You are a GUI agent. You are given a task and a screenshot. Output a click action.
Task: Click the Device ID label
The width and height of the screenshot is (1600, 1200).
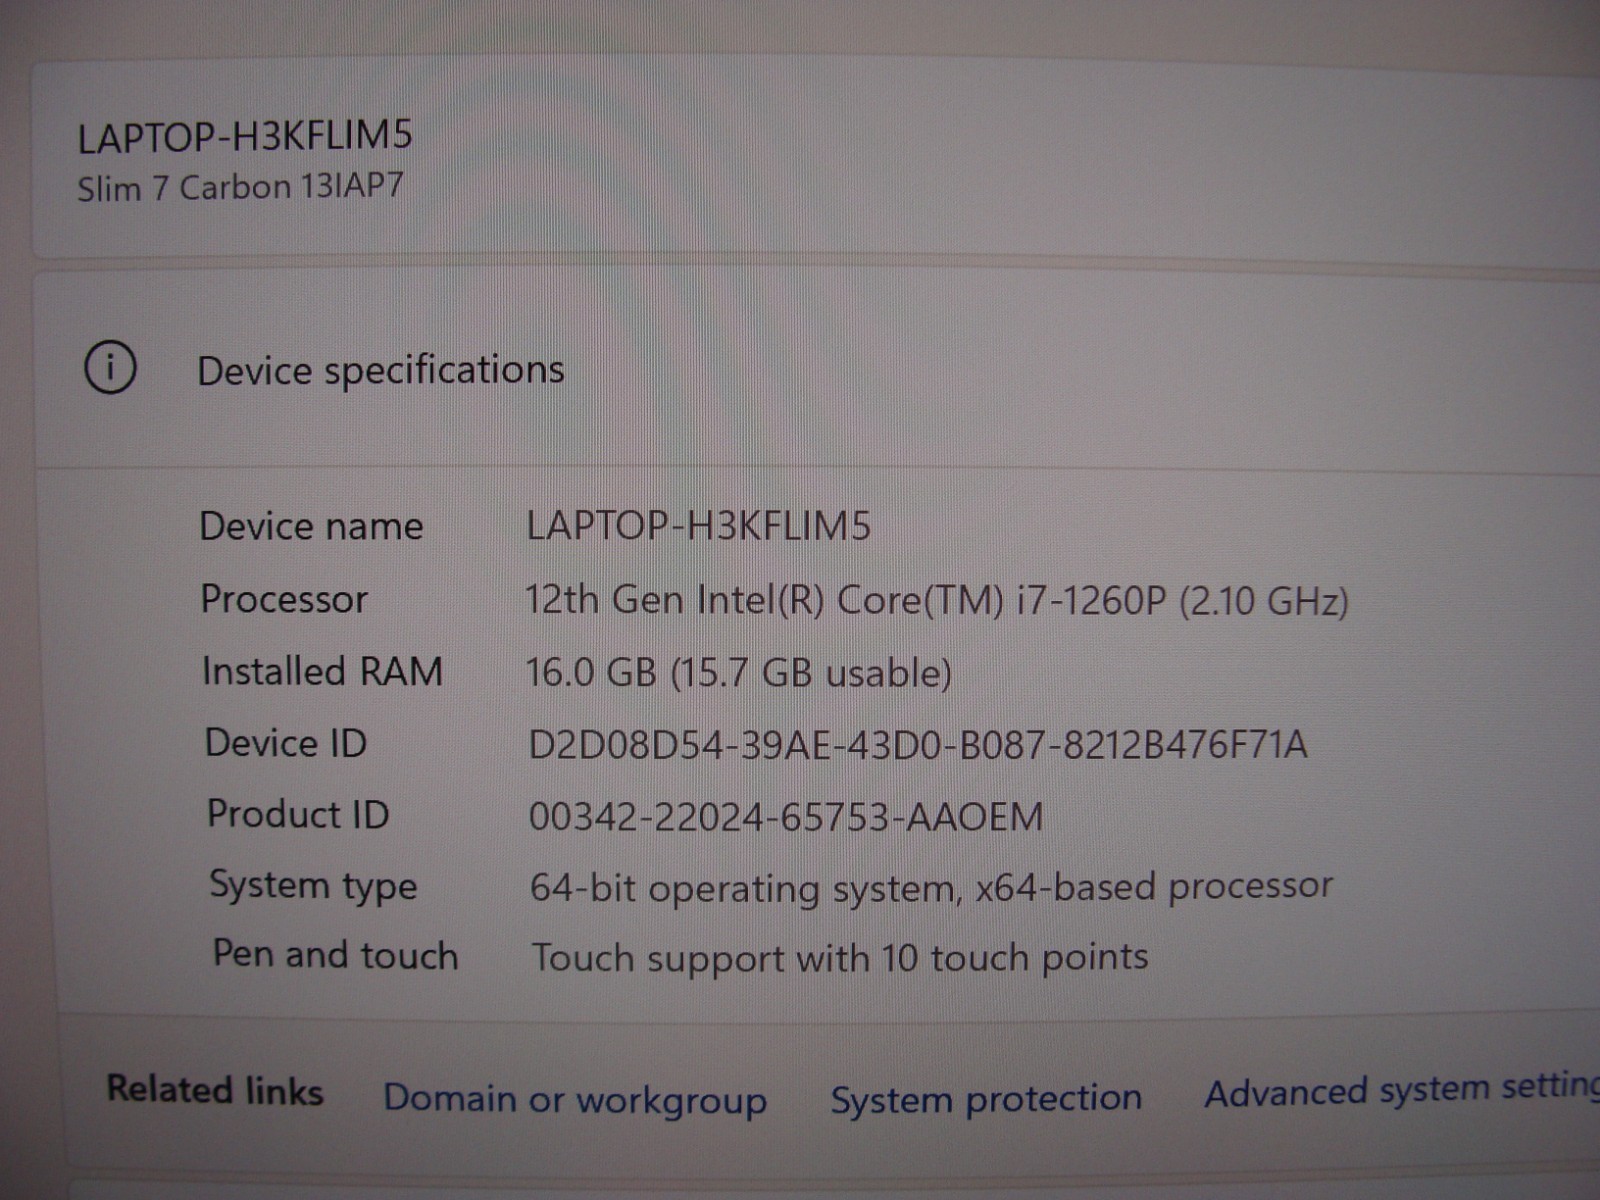(x=286, y=743)
